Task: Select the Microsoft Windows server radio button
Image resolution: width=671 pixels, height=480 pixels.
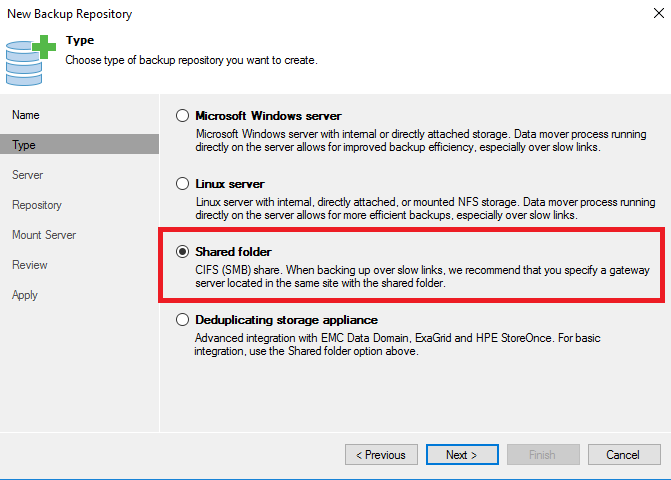Action: (182, 116)
